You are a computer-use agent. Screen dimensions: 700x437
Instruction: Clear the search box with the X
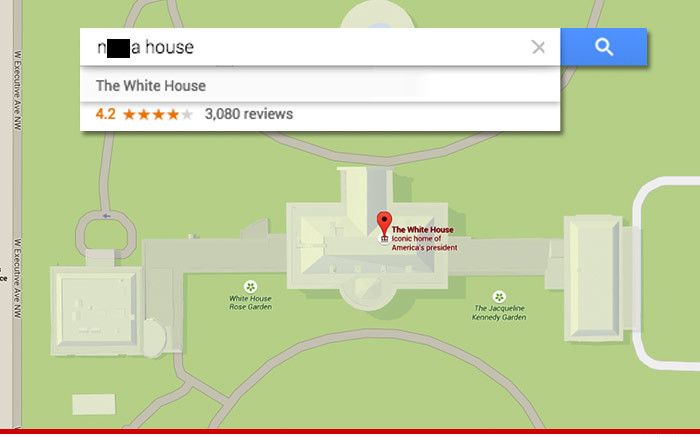[x=538, y=47]
